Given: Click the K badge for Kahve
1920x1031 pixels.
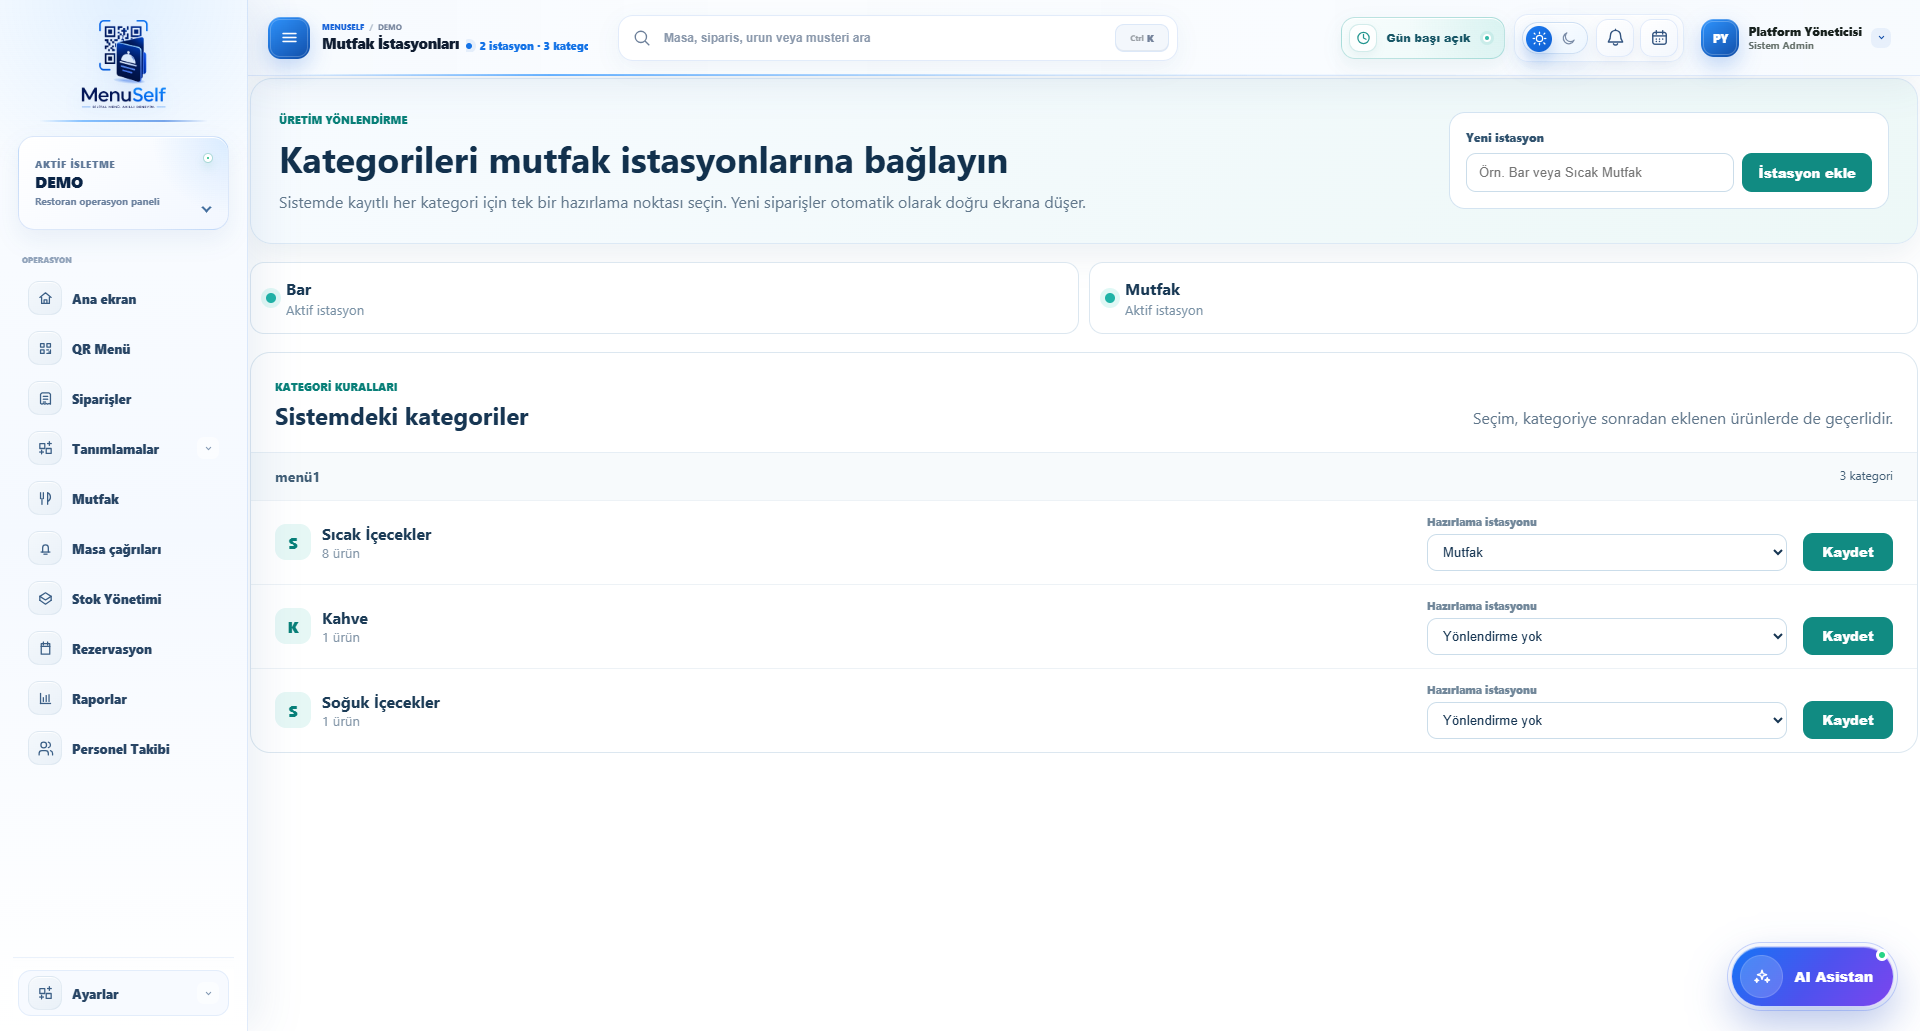Looking at the screenshot, I should pos(293,627).
